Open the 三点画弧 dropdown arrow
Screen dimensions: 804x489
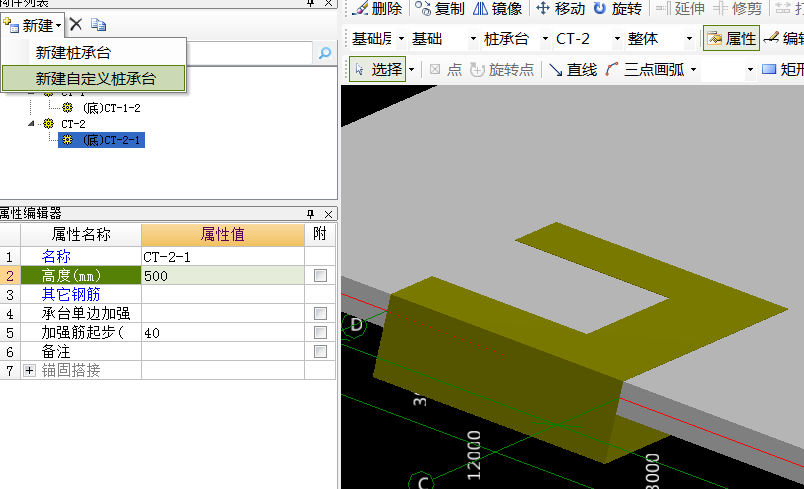point(693,70)
